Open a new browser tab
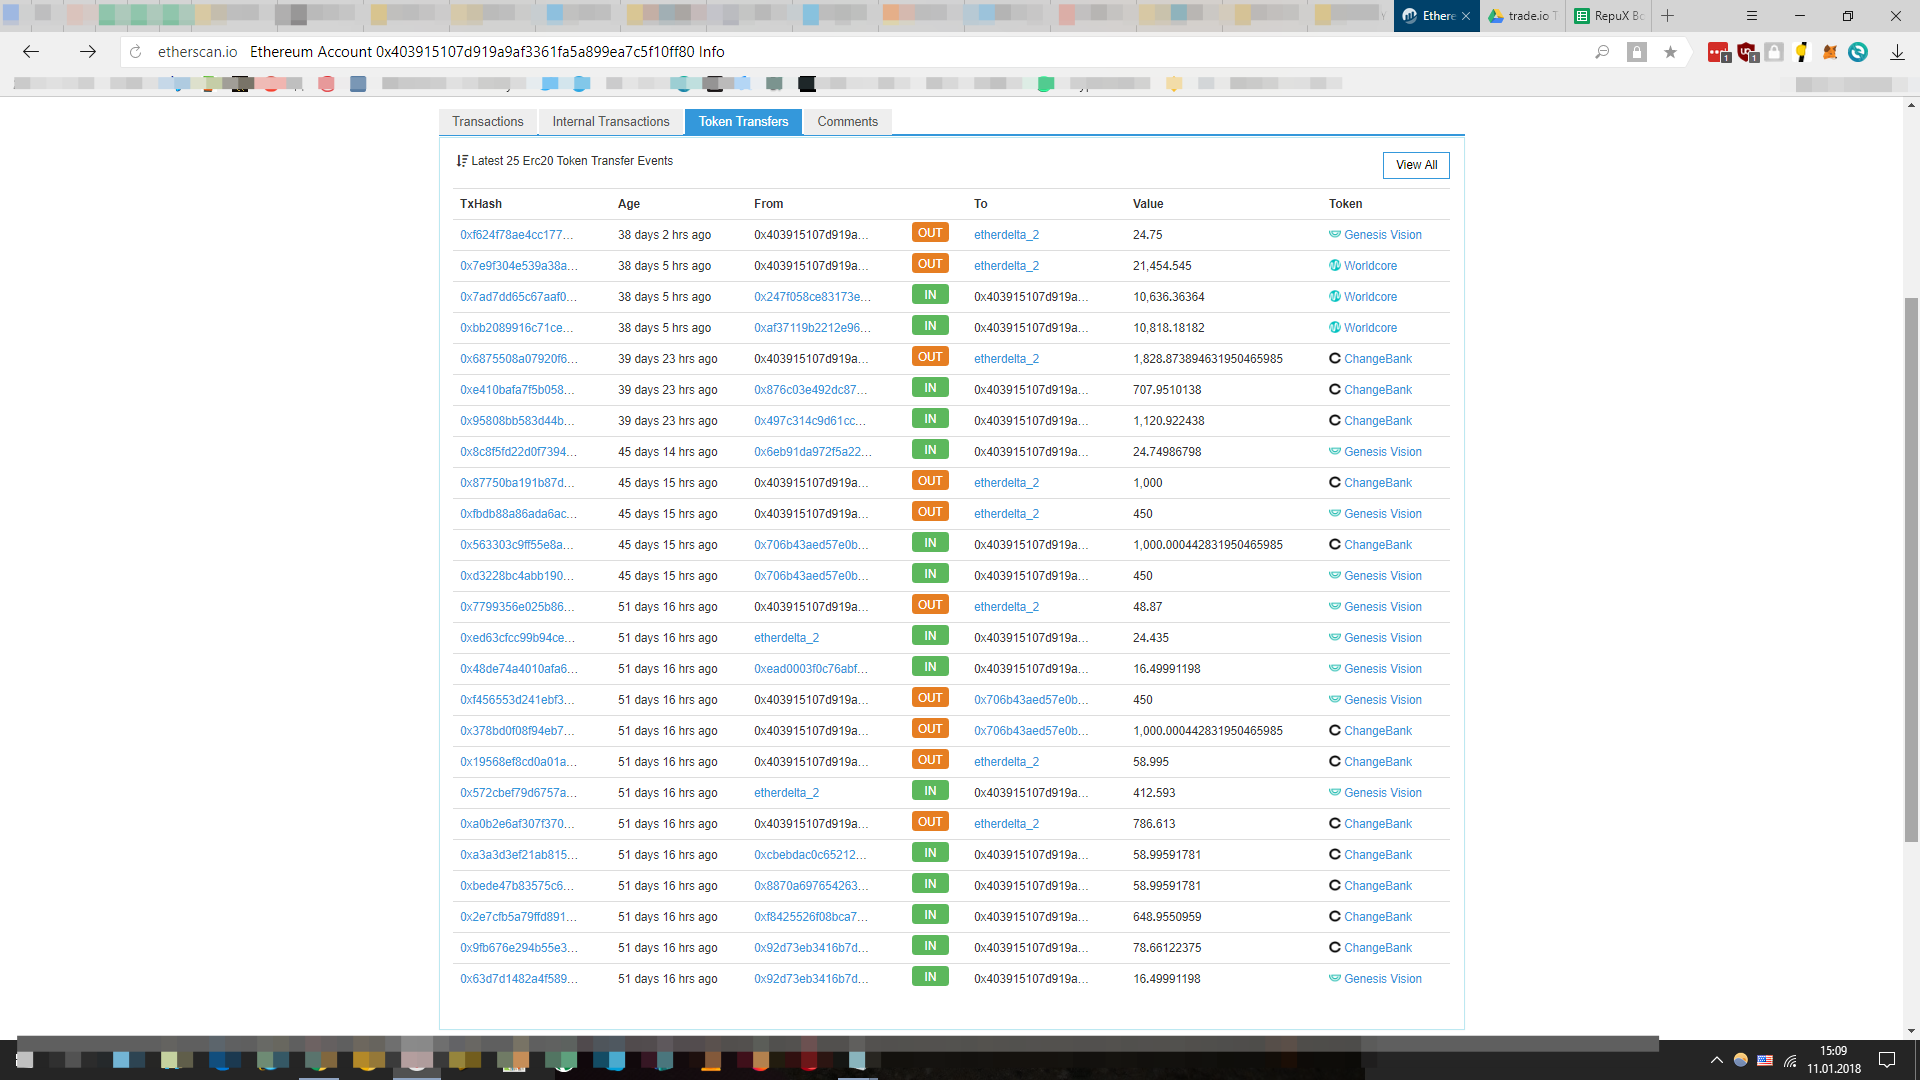1920x1080 pixels. point(1667,16)
